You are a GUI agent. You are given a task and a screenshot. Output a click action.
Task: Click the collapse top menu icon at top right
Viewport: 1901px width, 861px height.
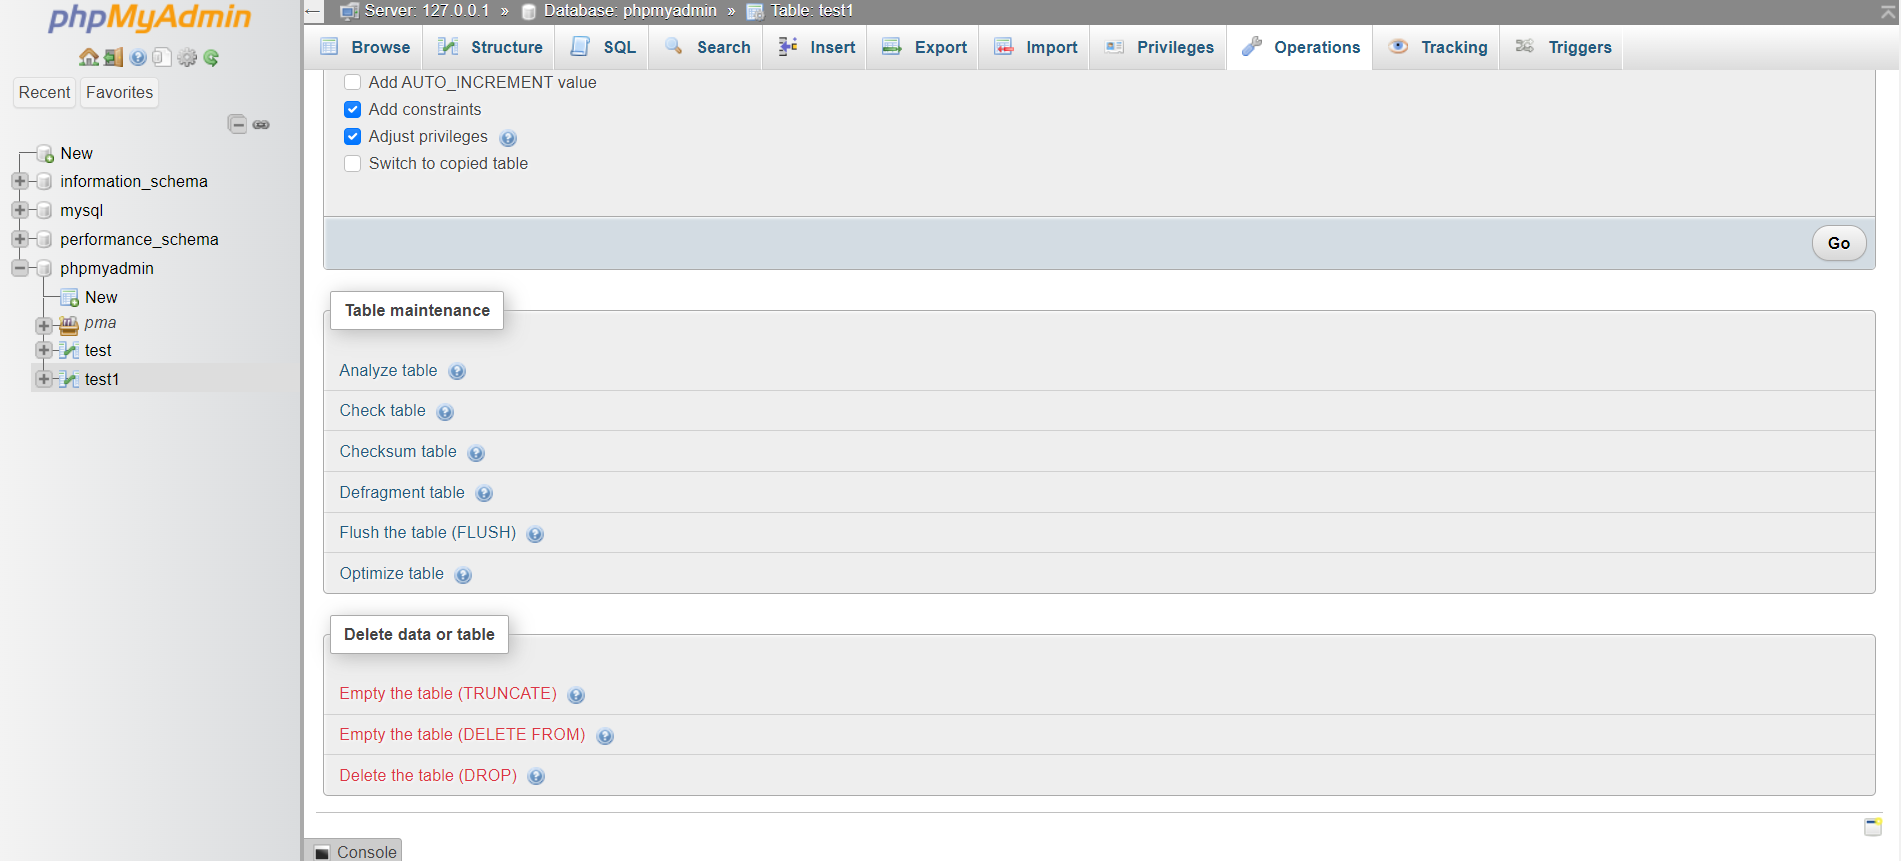tap(1888, 11)
